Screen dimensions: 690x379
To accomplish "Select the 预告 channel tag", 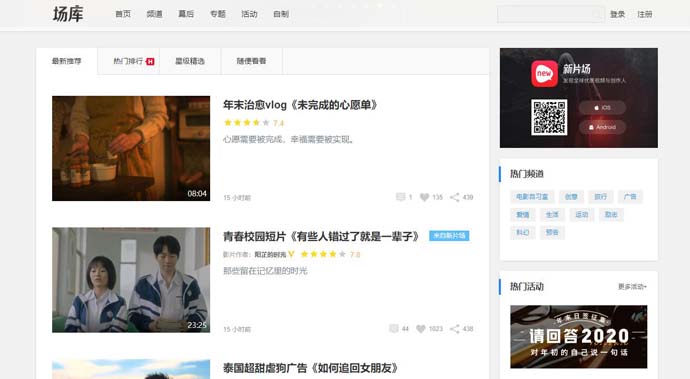I will click(552, 232).
